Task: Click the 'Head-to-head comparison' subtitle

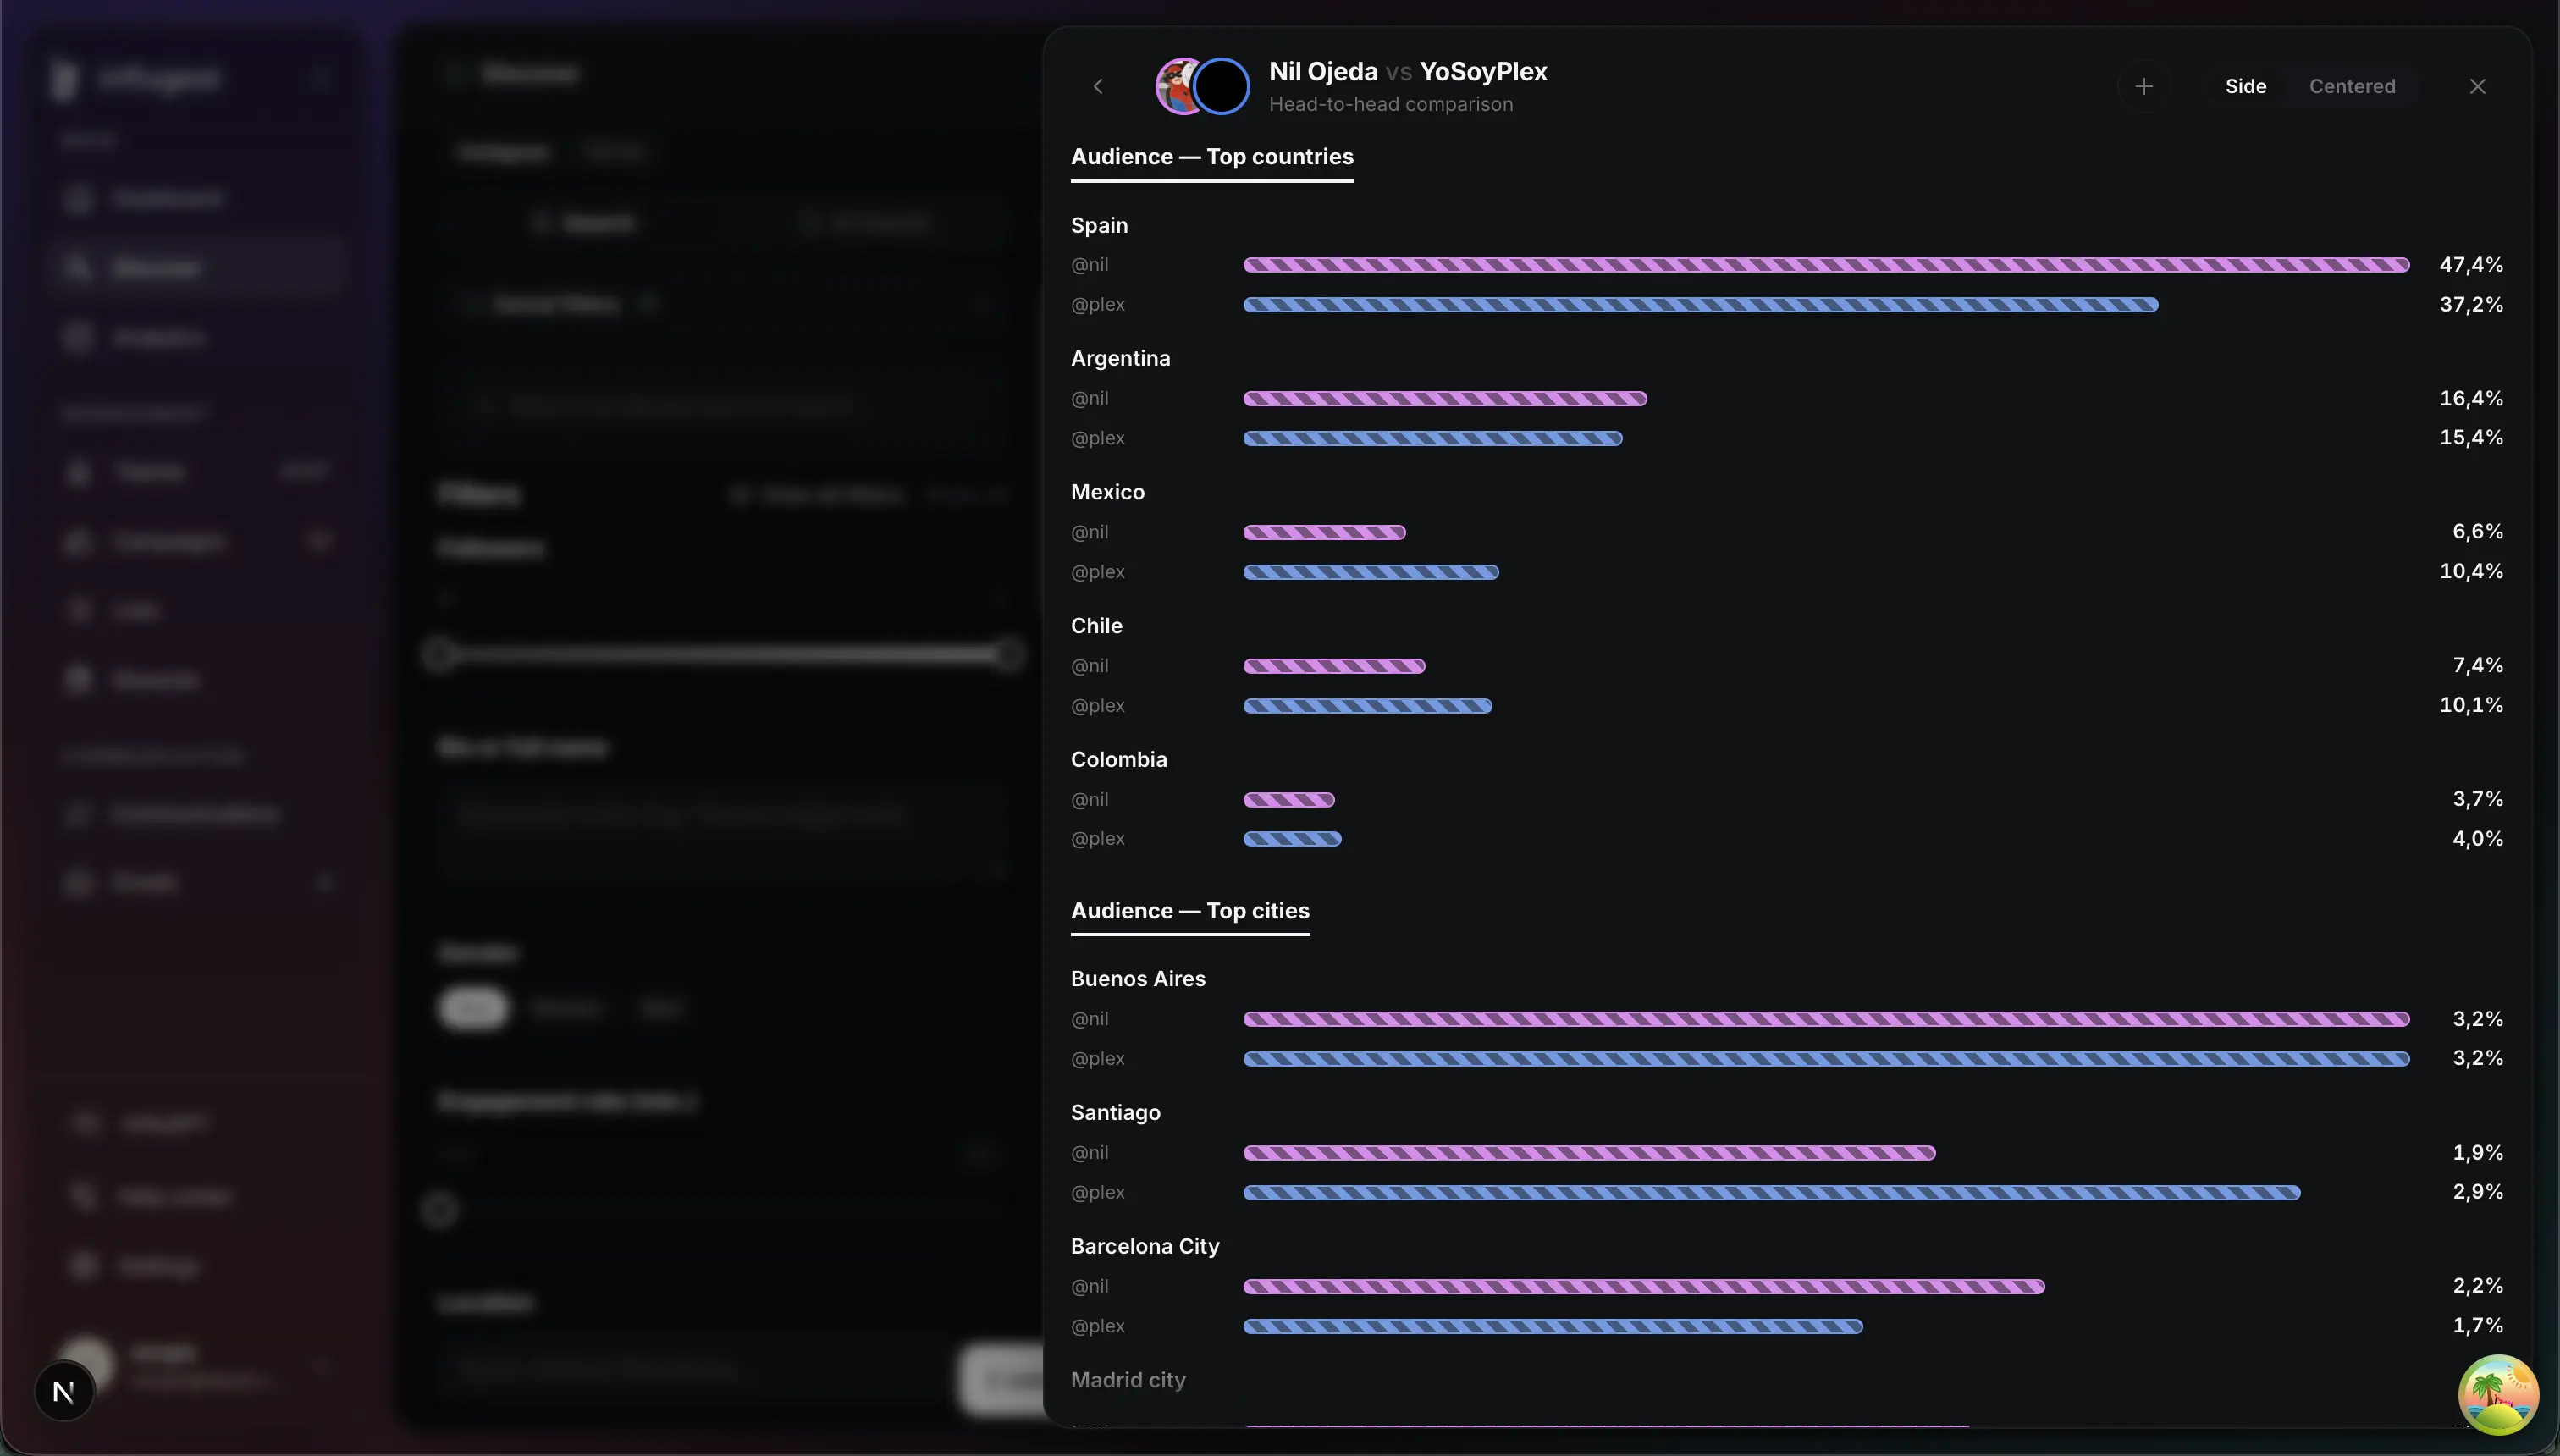Action: pos(1391,104)
